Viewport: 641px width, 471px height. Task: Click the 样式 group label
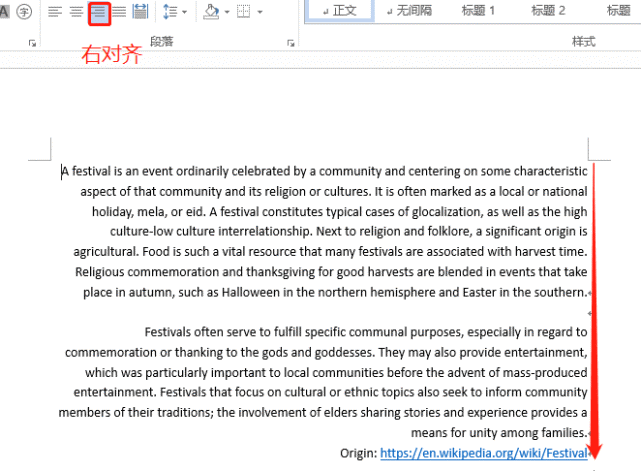[584, 41]
